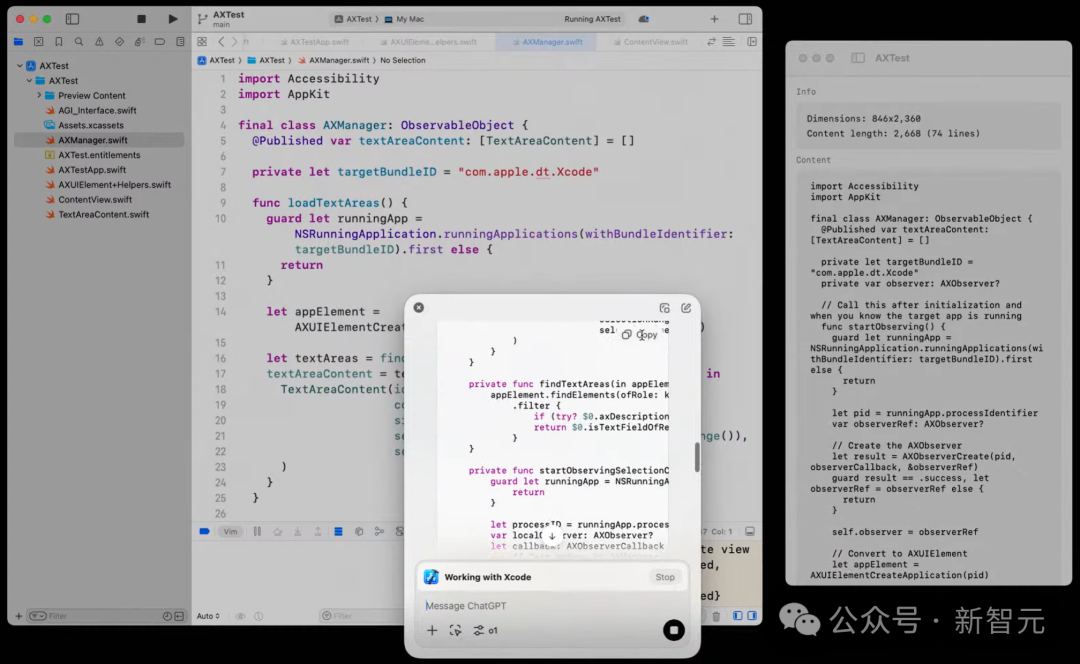Open the Issue navigator warning icon
The height and width of the screenshot is (664, 1080).
(x=99, y=42)
